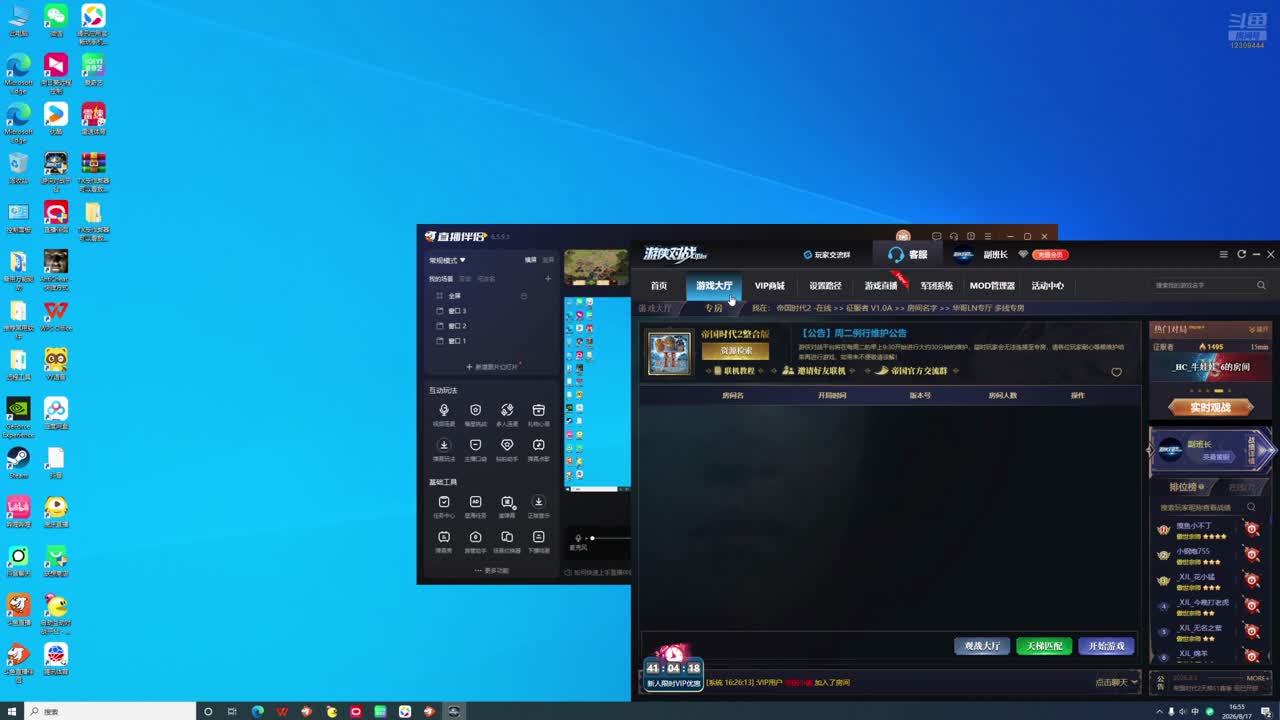Click the gift box icon under 互动玩法
The width and height of the screenshot is (1280, 720).
pos(538,410)
